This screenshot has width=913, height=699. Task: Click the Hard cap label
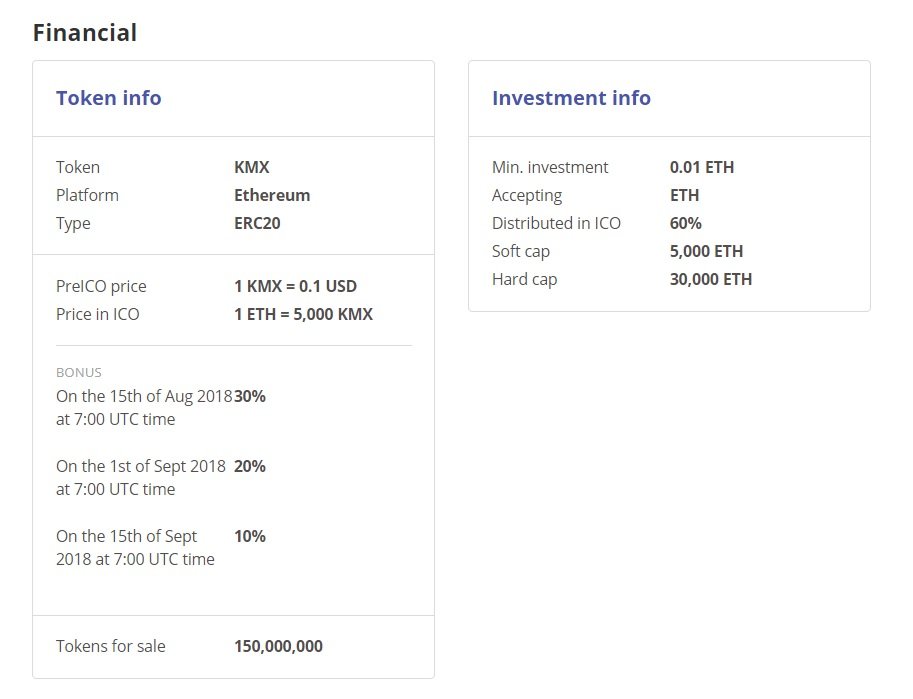(x=525, y=279)
